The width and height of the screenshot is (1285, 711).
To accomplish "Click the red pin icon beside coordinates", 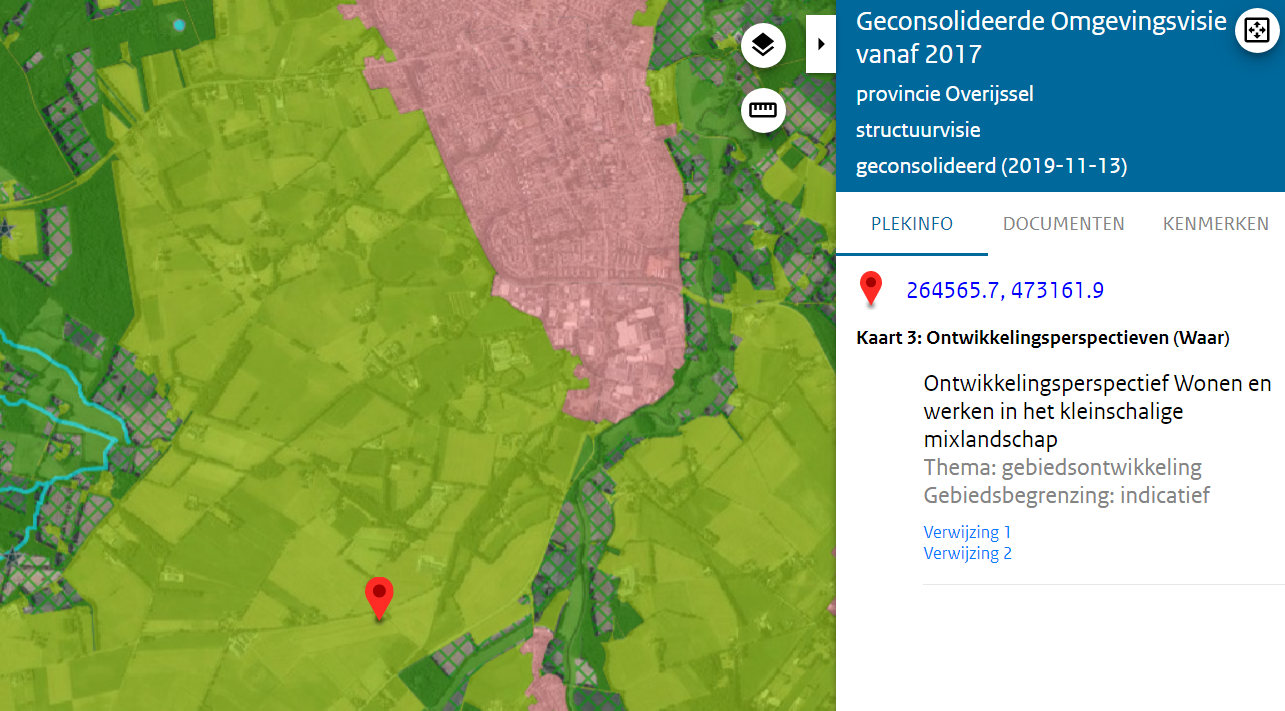I will tap(871, 288).
